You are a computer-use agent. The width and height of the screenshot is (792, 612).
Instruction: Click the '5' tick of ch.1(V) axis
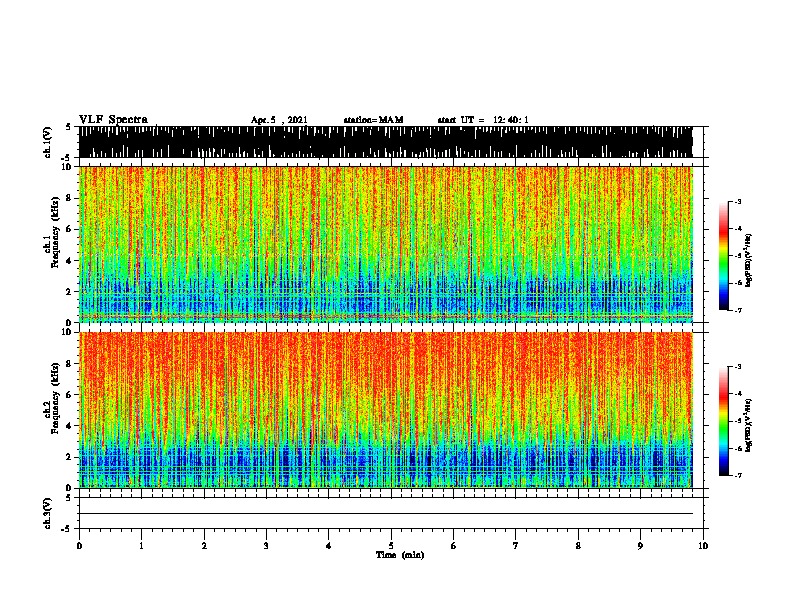(68, 127)
